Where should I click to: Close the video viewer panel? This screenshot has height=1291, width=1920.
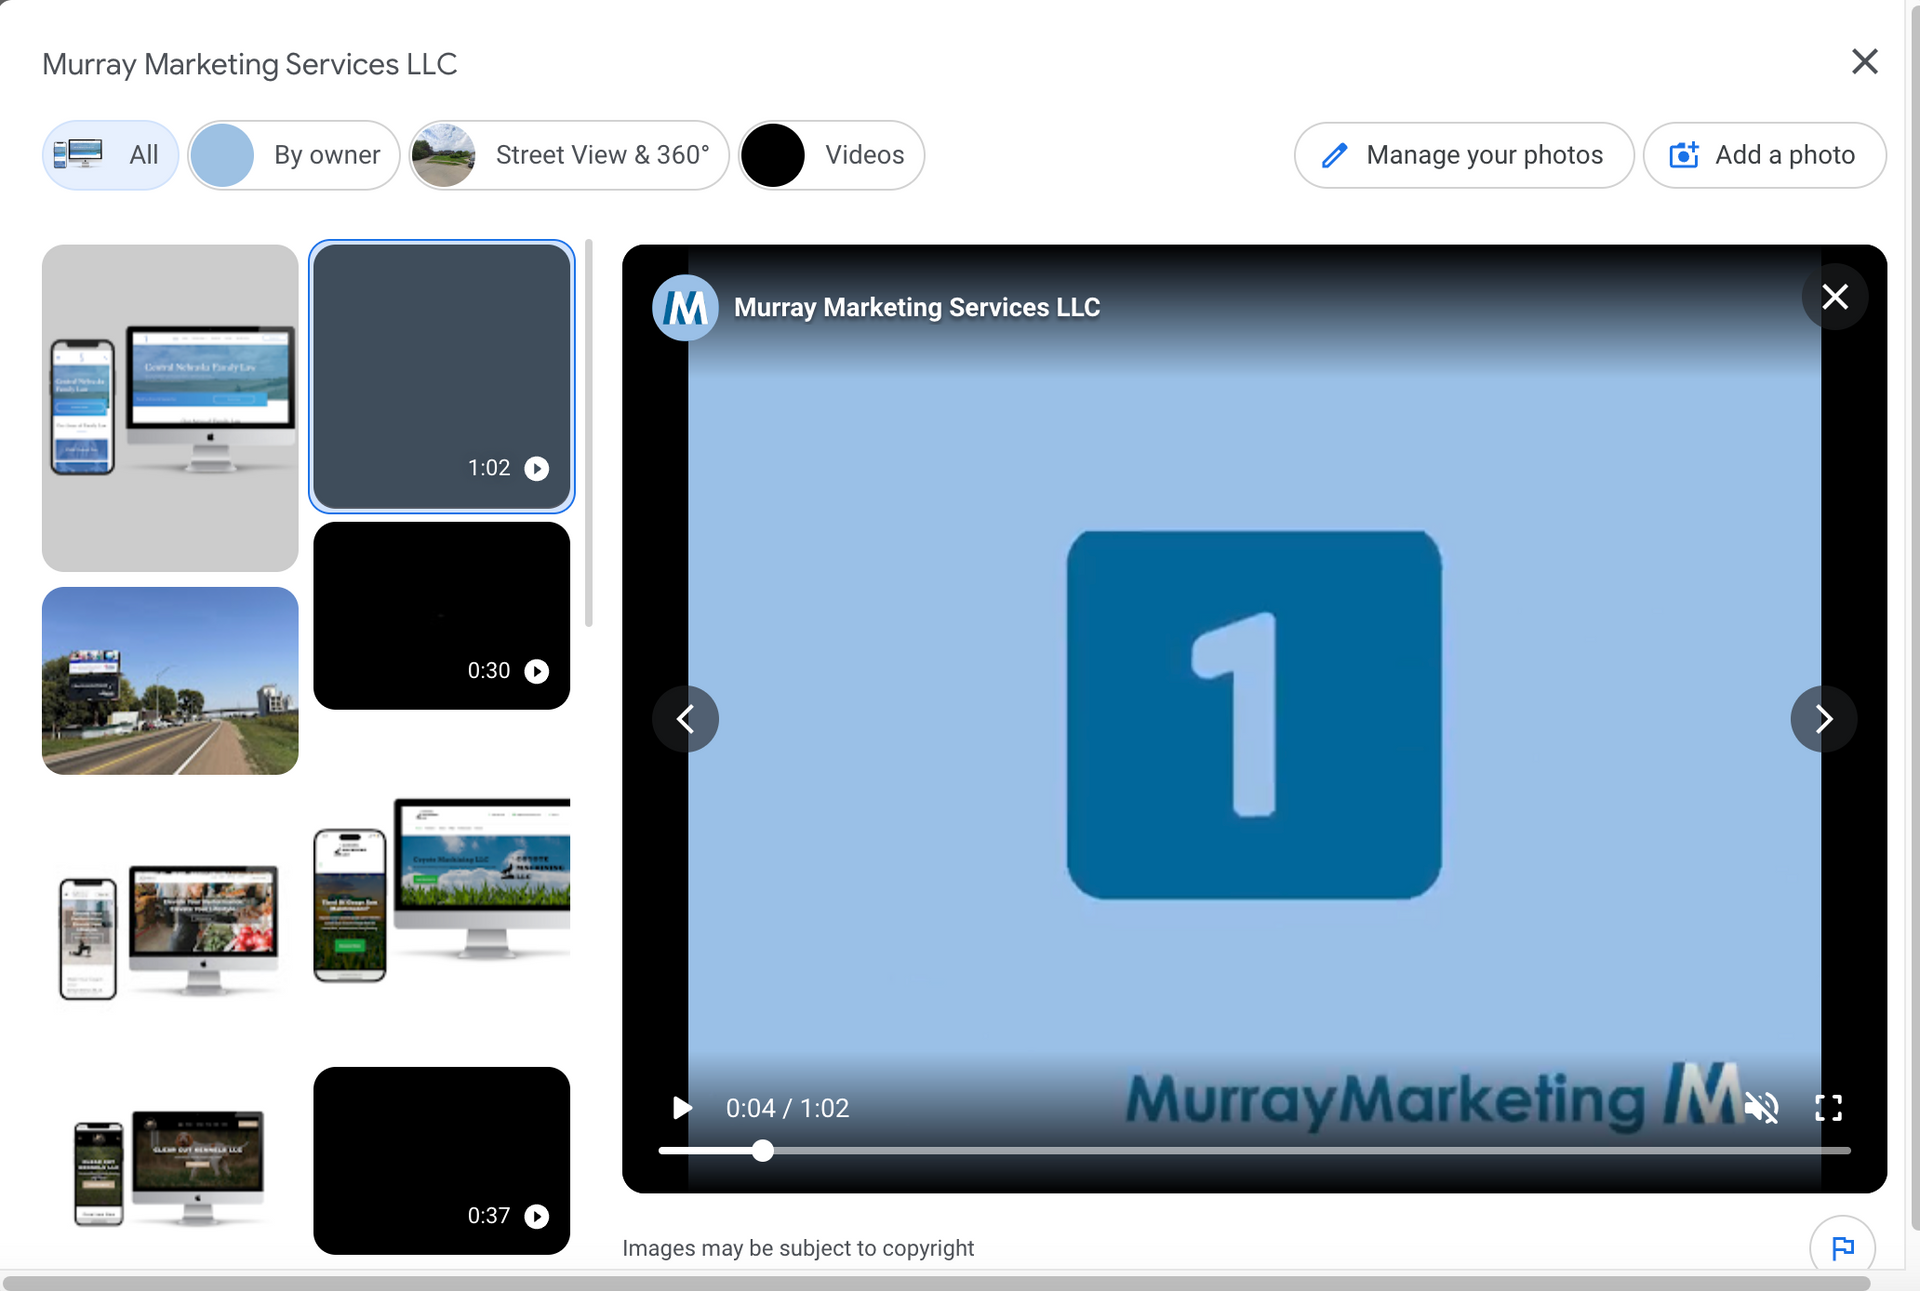1834,297
